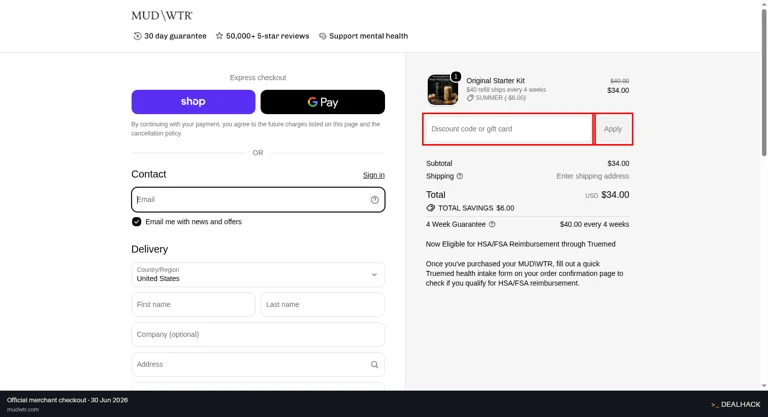Uncheck Email me with news and offers
The height and width of the screenshot is (417, 768).
pos(136,221)
